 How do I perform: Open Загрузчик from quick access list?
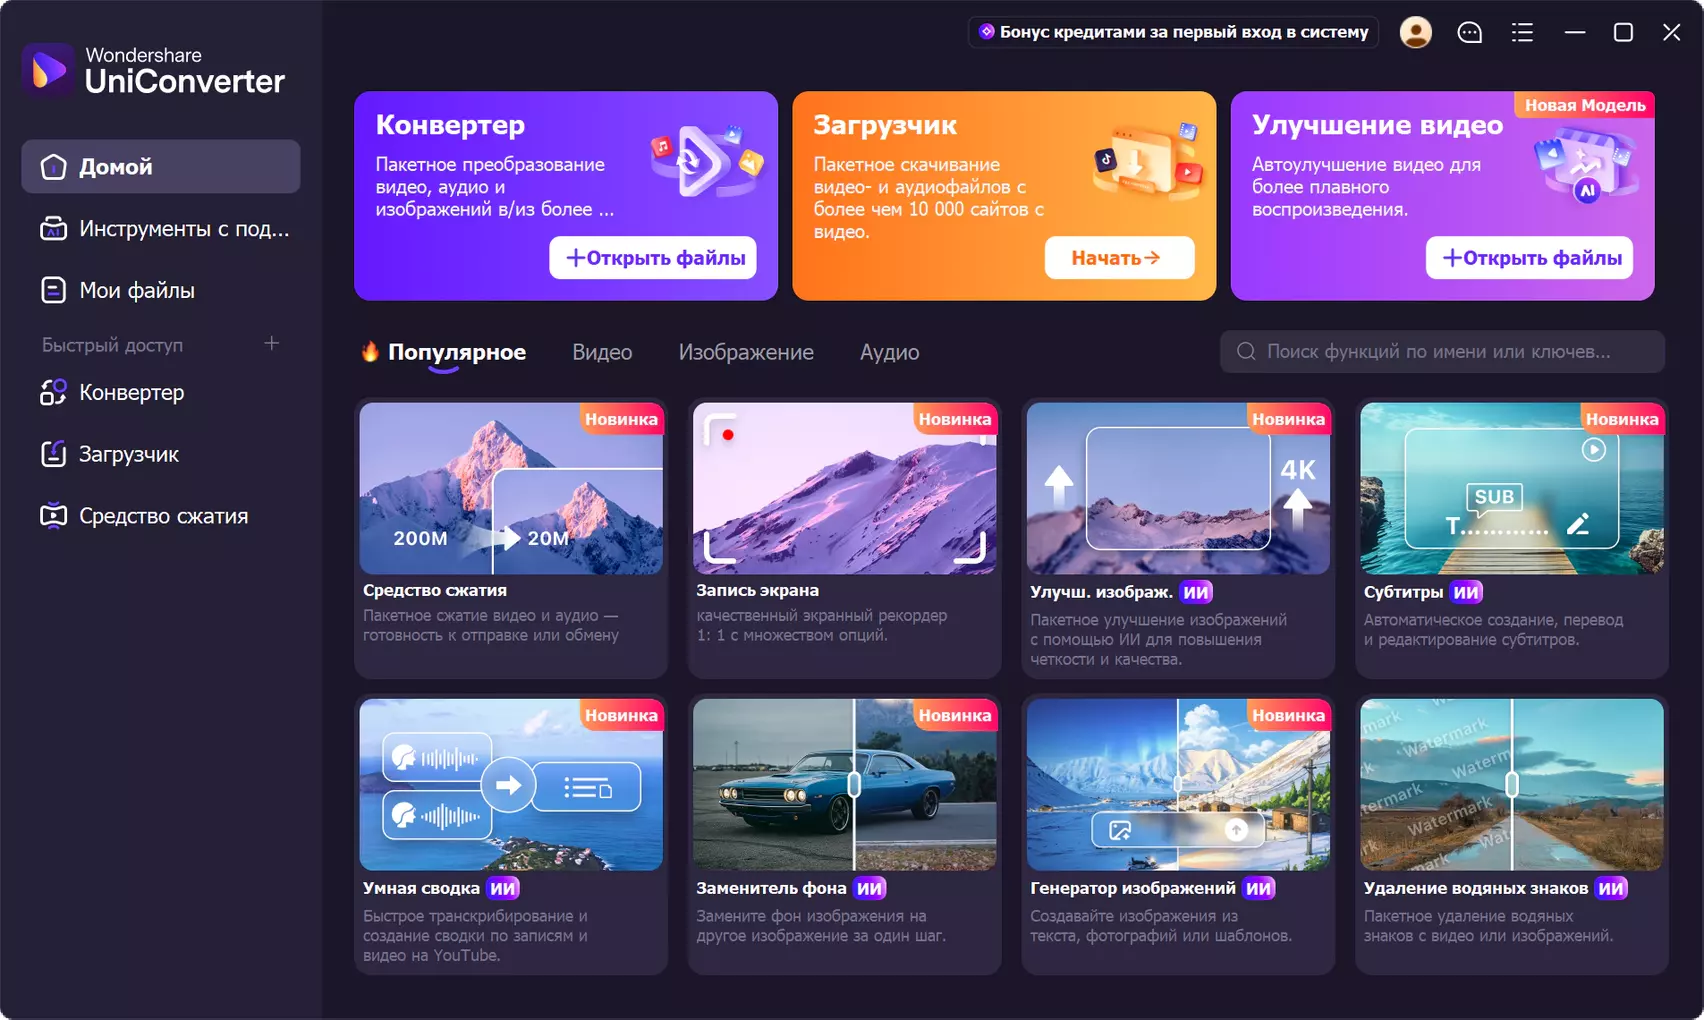pyautogui.click(x=161, y=454)
